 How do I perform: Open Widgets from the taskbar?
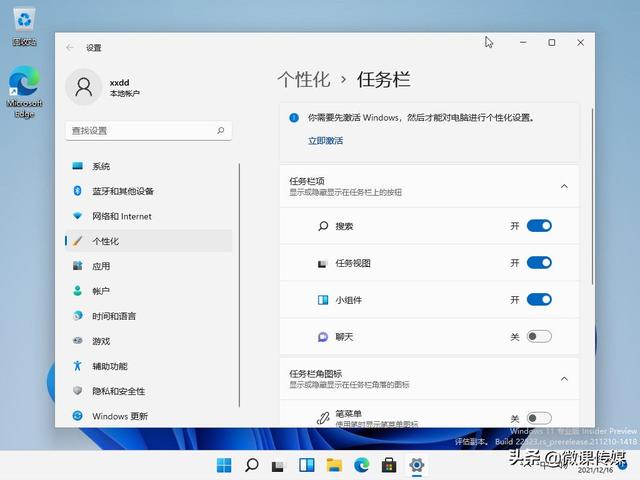307,465
